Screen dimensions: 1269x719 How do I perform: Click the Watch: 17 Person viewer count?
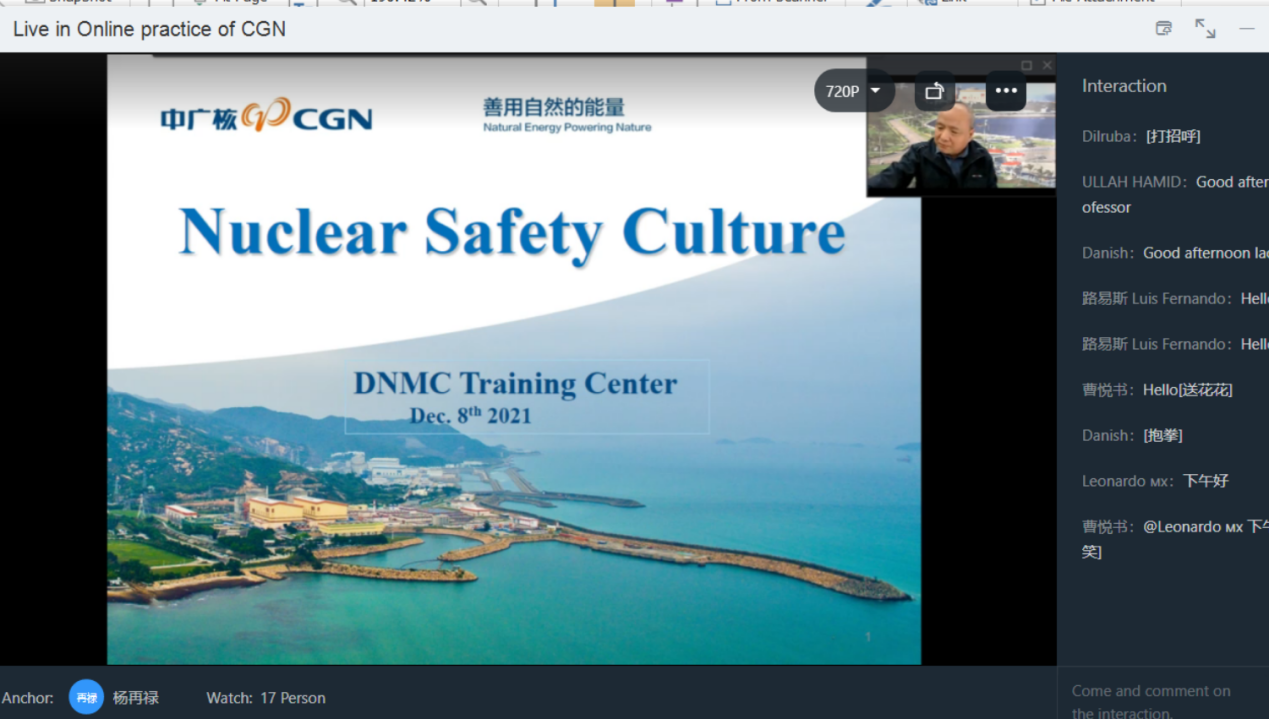point(266,698)
